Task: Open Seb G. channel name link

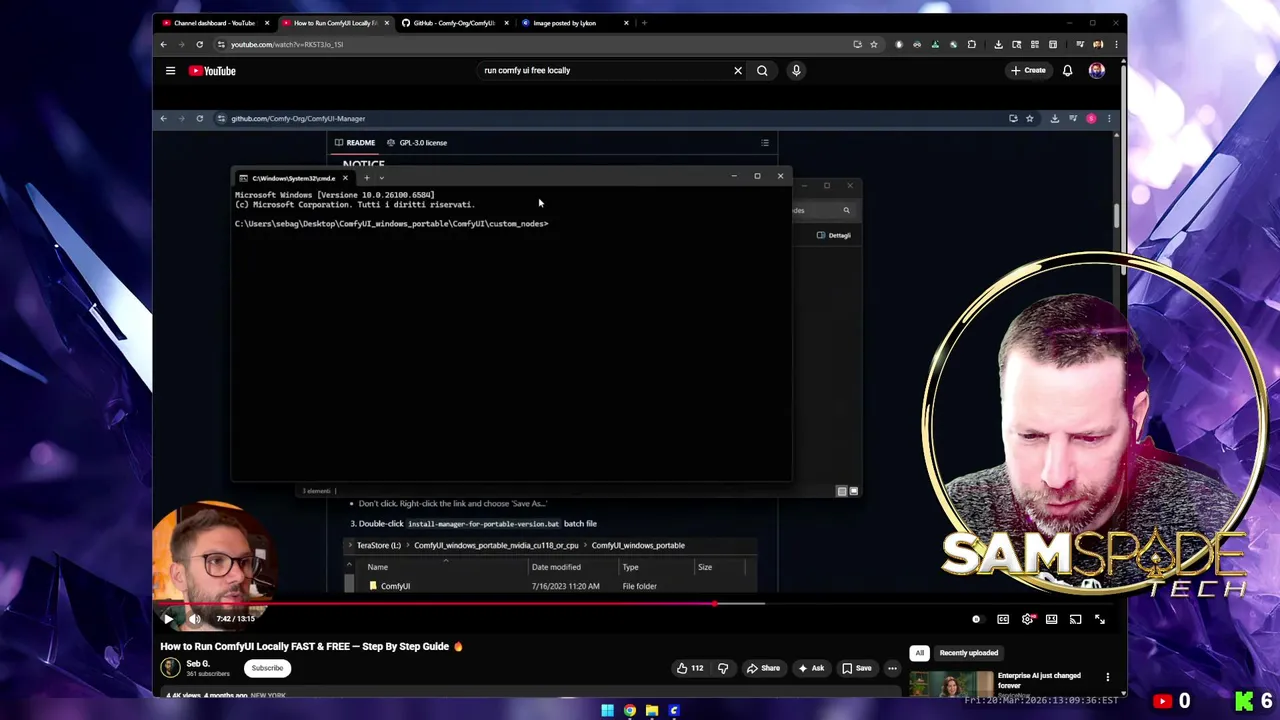Action: 198,664
